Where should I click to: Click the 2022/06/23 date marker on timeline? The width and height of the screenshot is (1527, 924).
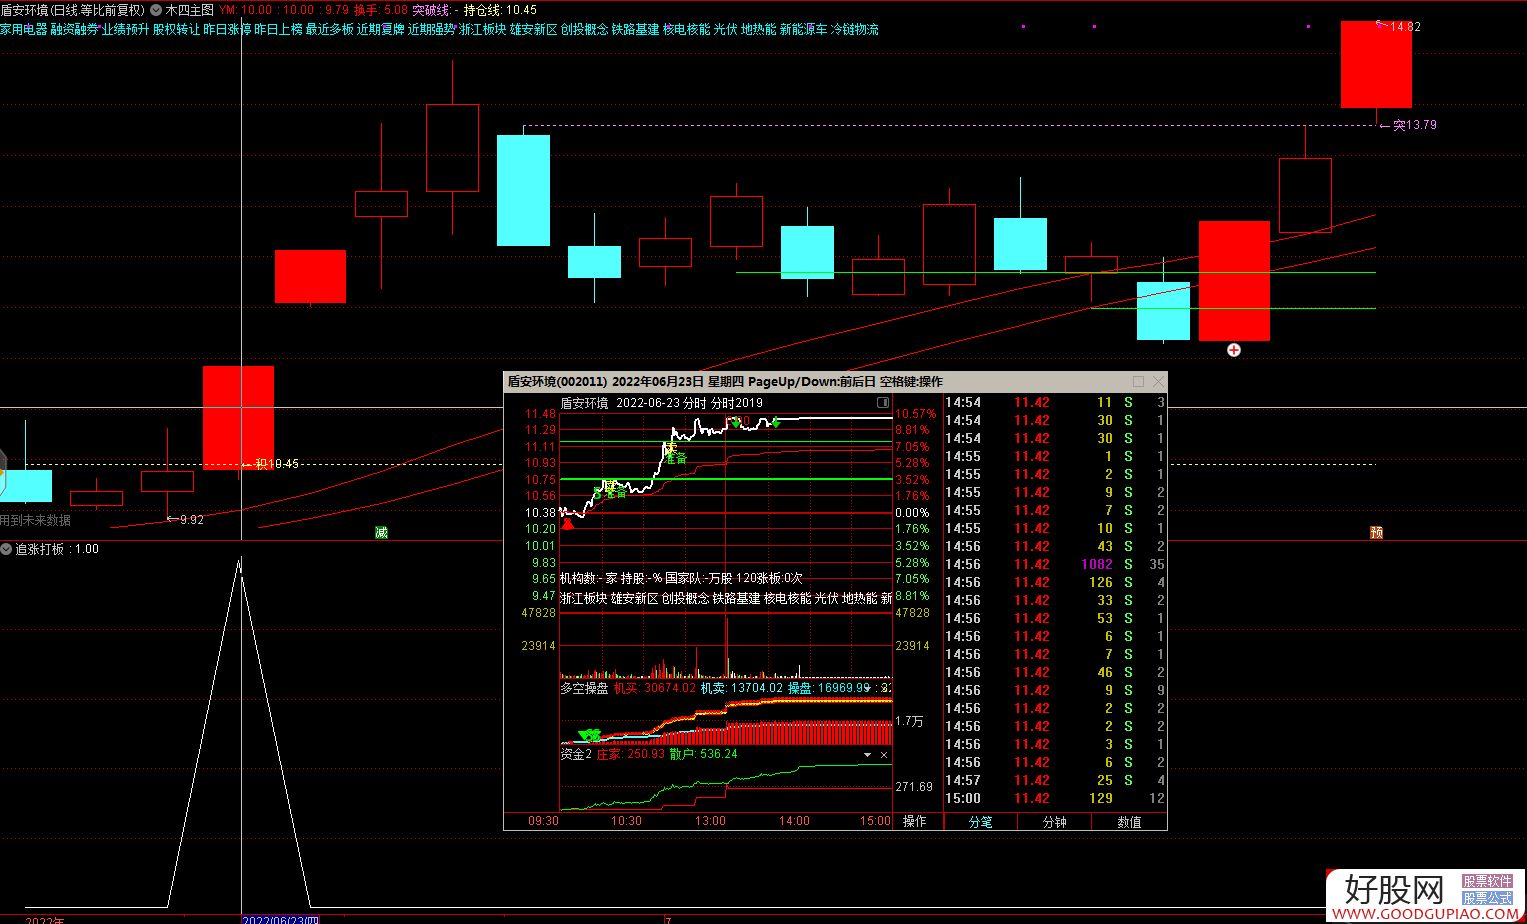(281, 919)
